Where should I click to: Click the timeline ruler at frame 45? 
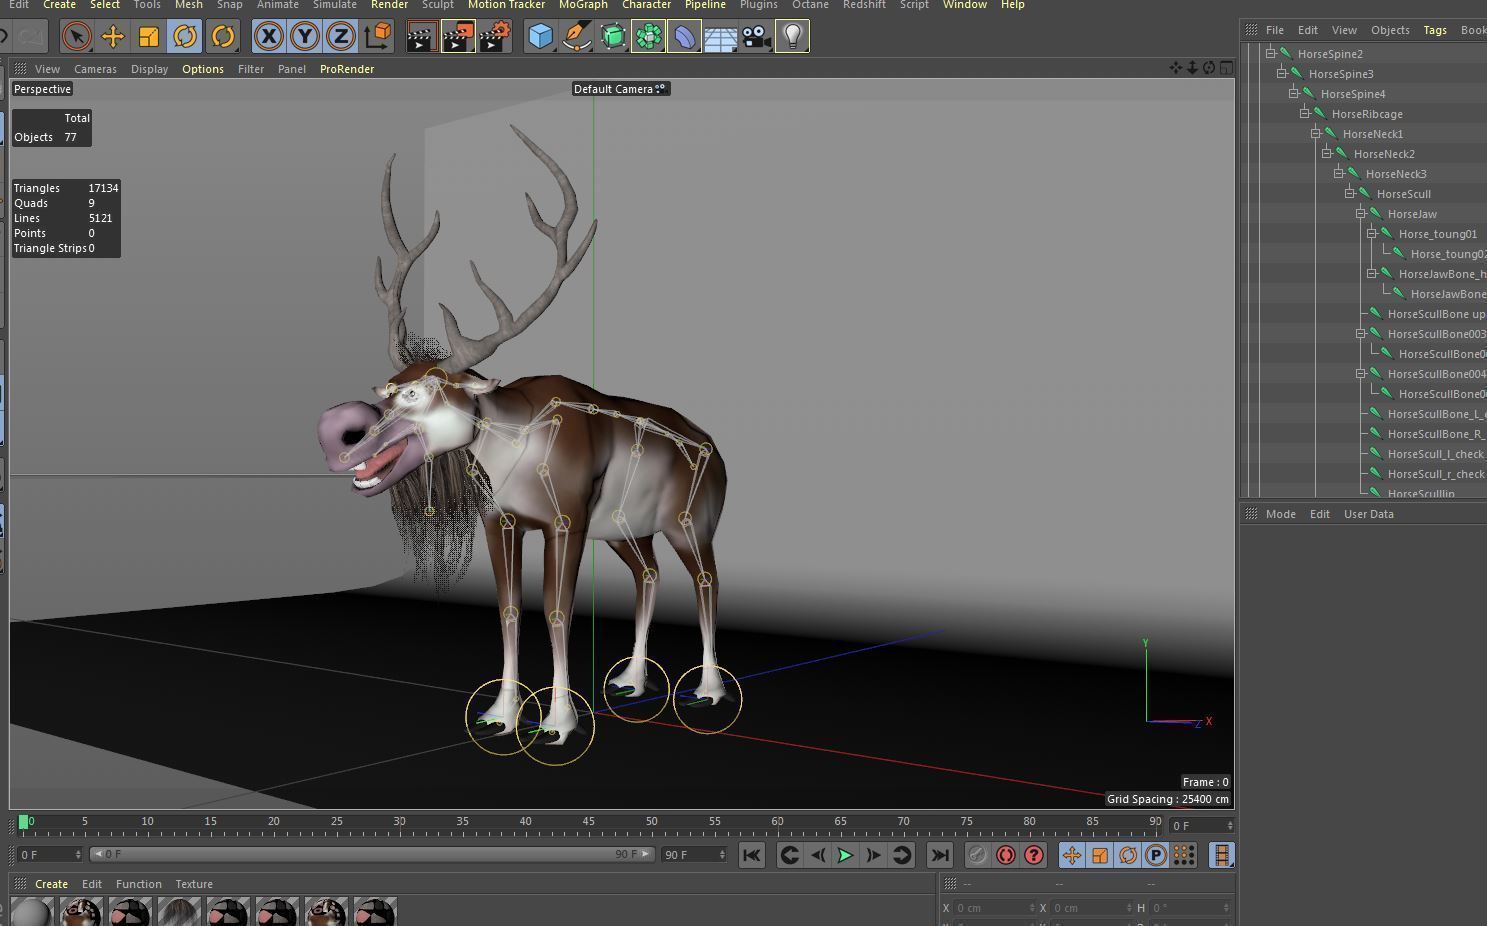click(588, 822)
